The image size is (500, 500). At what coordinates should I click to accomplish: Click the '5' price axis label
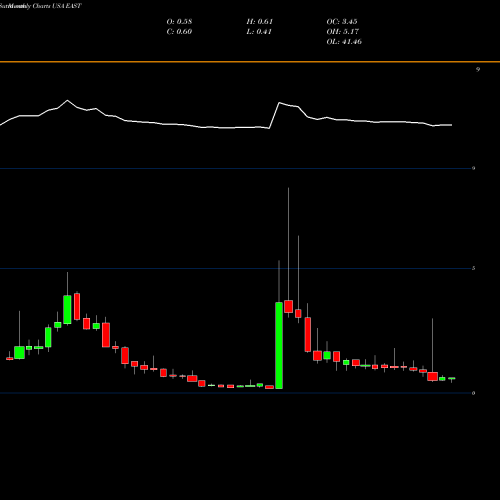point(473,268)
